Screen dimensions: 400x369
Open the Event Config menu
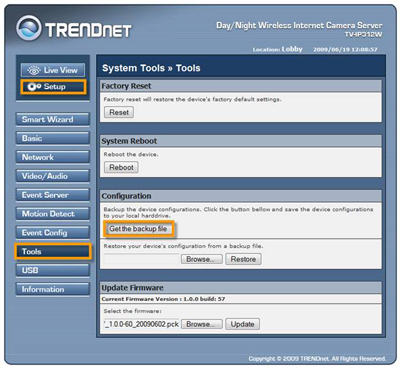click(53, 233)
